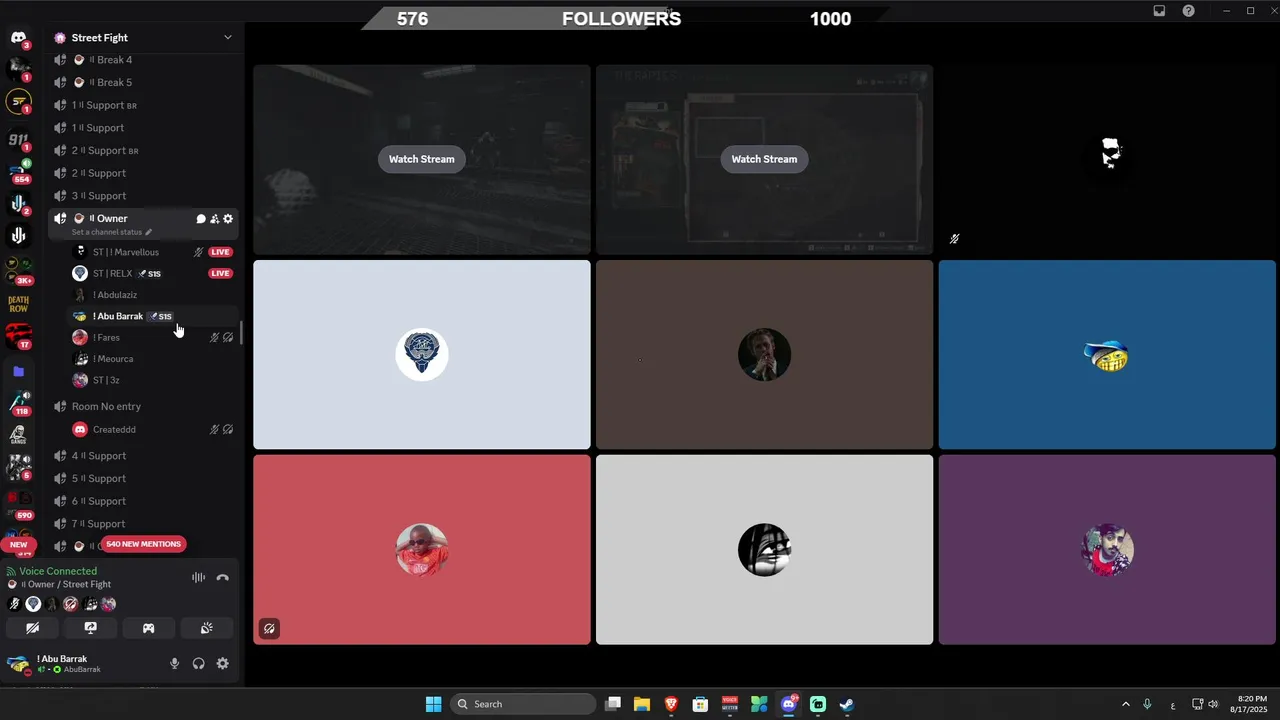The height and width of the screenshot is (720, 1280).
Task: Open Discord direct messages home icon
Action: point(18,37)
